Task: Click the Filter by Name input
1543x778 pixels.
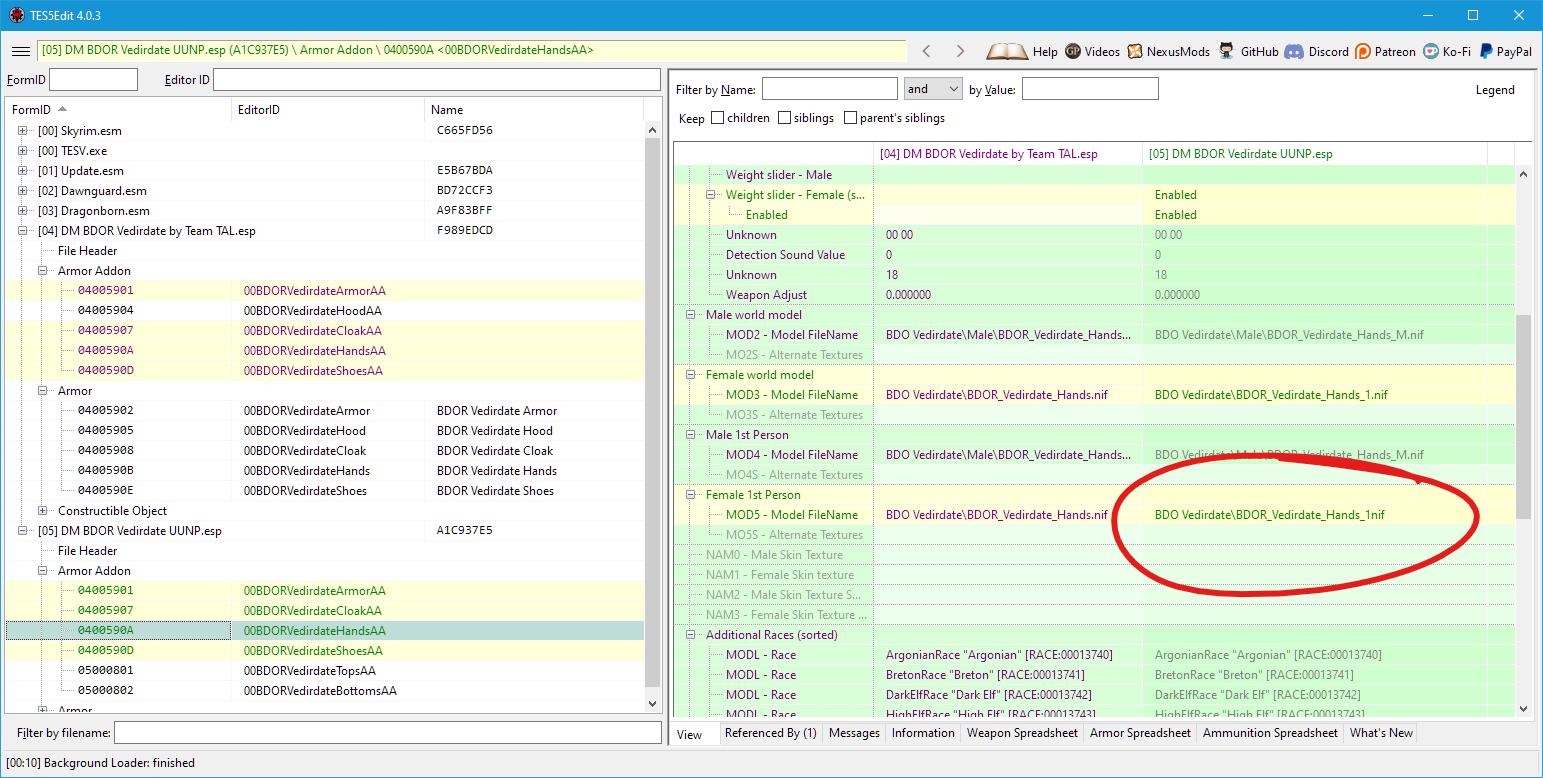Action: (x=830, y=89)
